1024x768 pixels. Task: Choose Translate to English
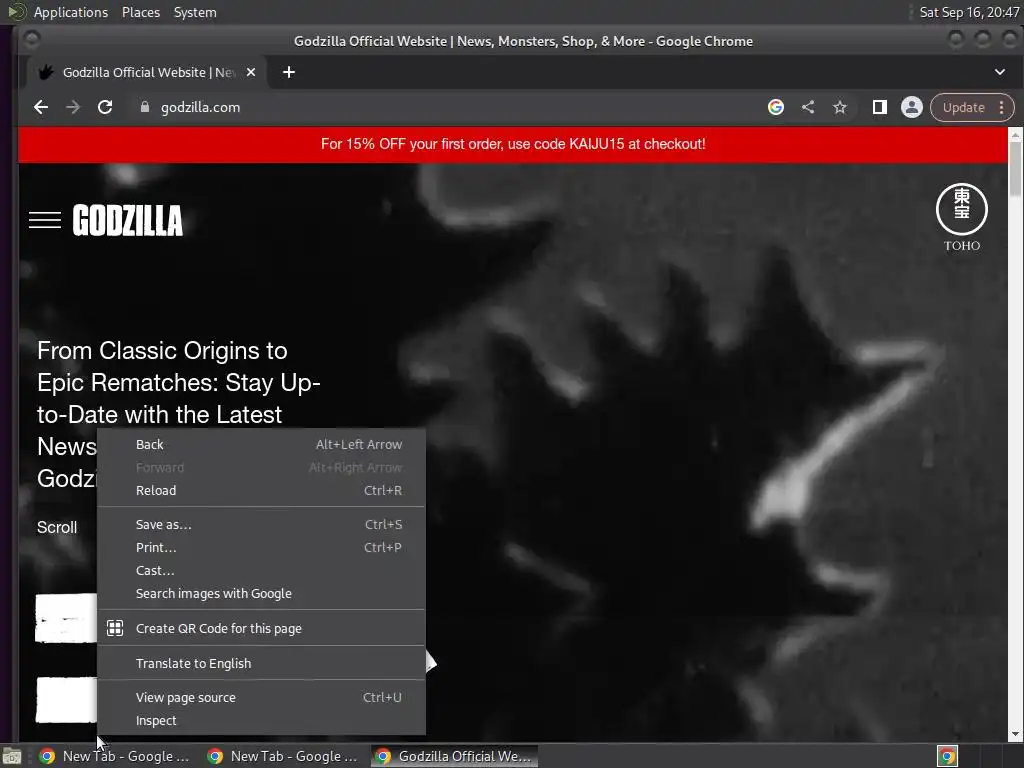coord(261,664)
